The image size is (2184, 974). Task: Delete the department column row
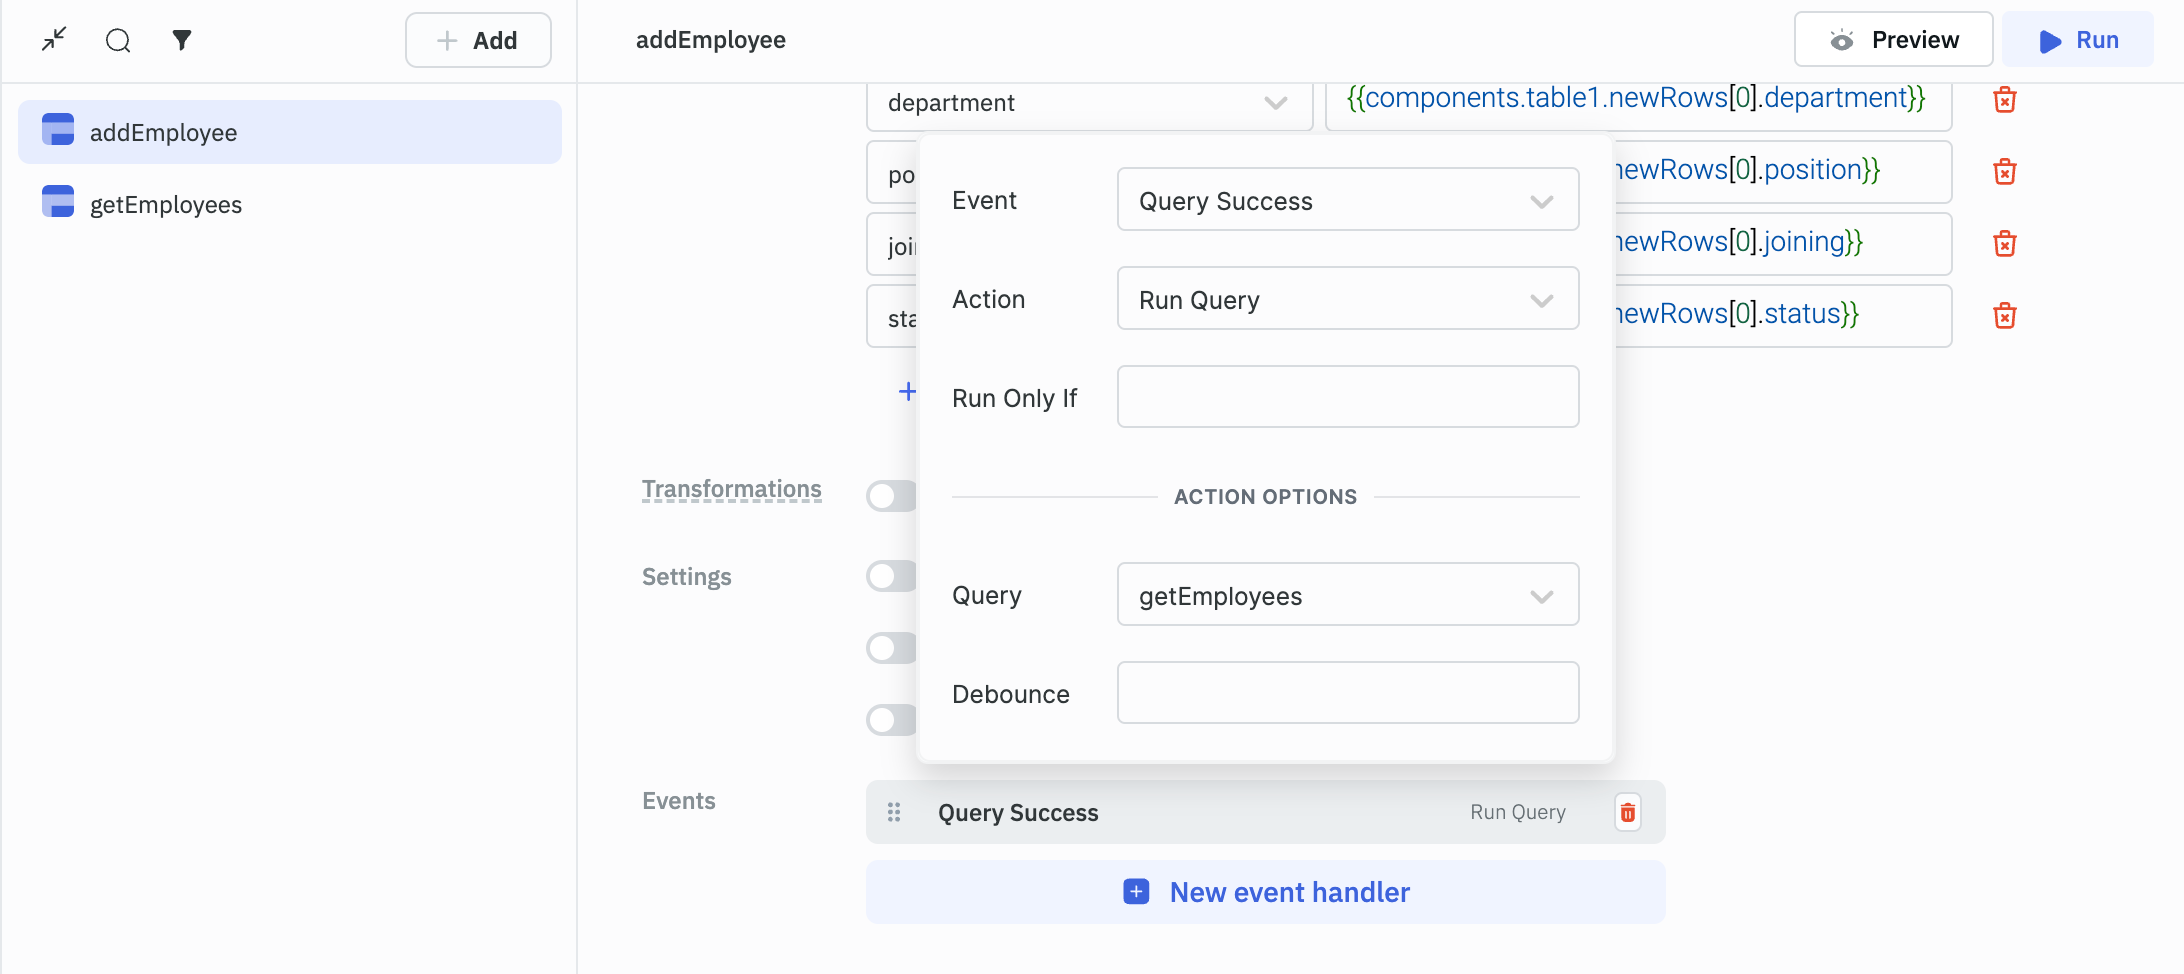pos(2004,100)
